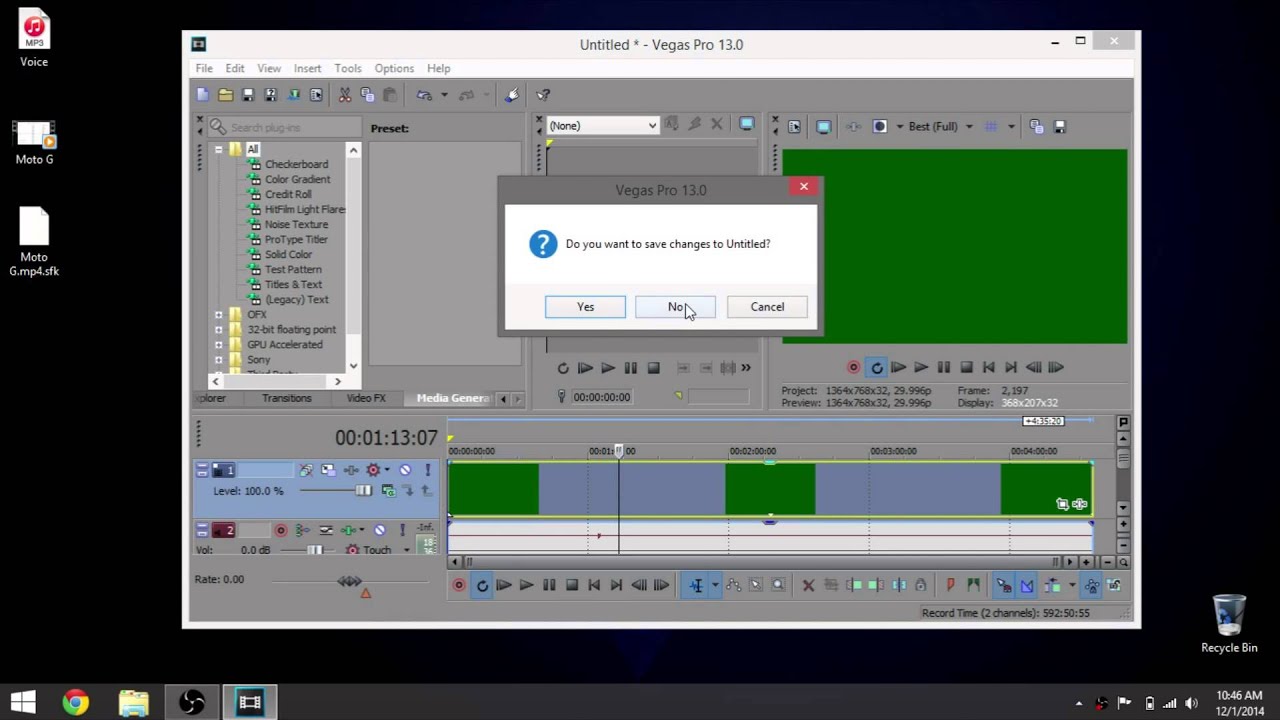
Task: Click the Track Motion icon on track 1
Action: (328, 470)
